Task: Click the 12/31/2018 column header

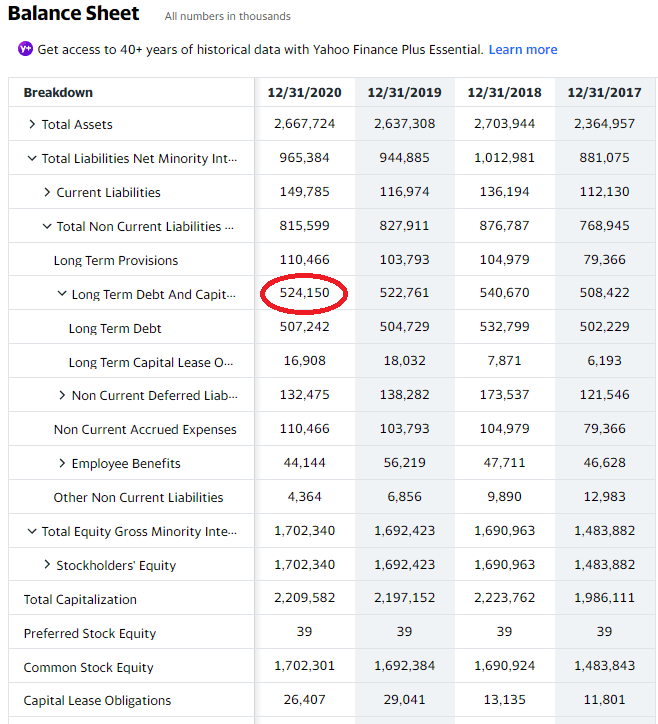Action: (x=504, y=92)
